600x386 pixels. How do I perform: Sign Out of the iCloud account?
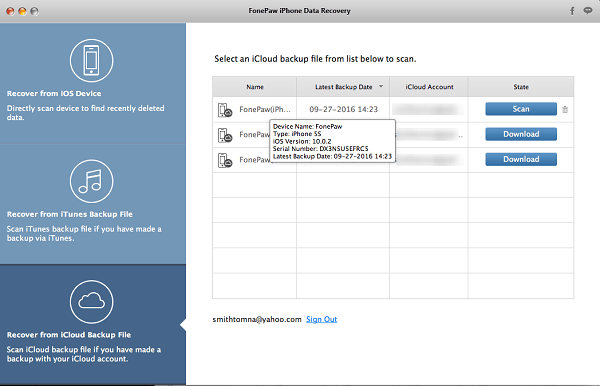click(x=321, y=319)
